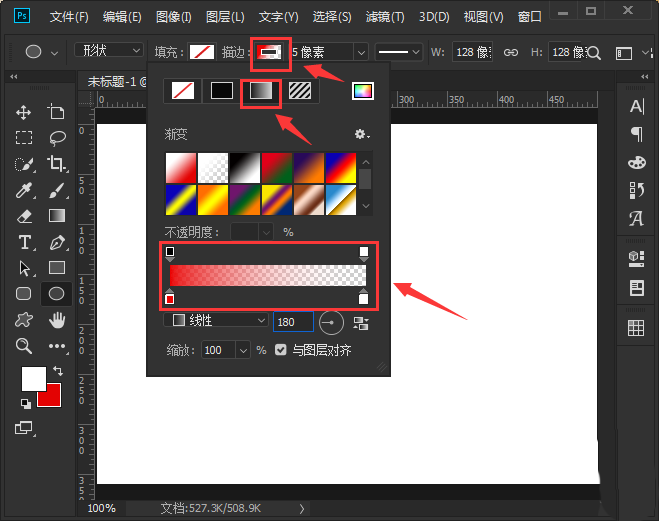Select the Zoom tool in toolbox
Image resolution: width=659 pixels, height=521 pixels.
pyautogui.click(x=24, y=346)
